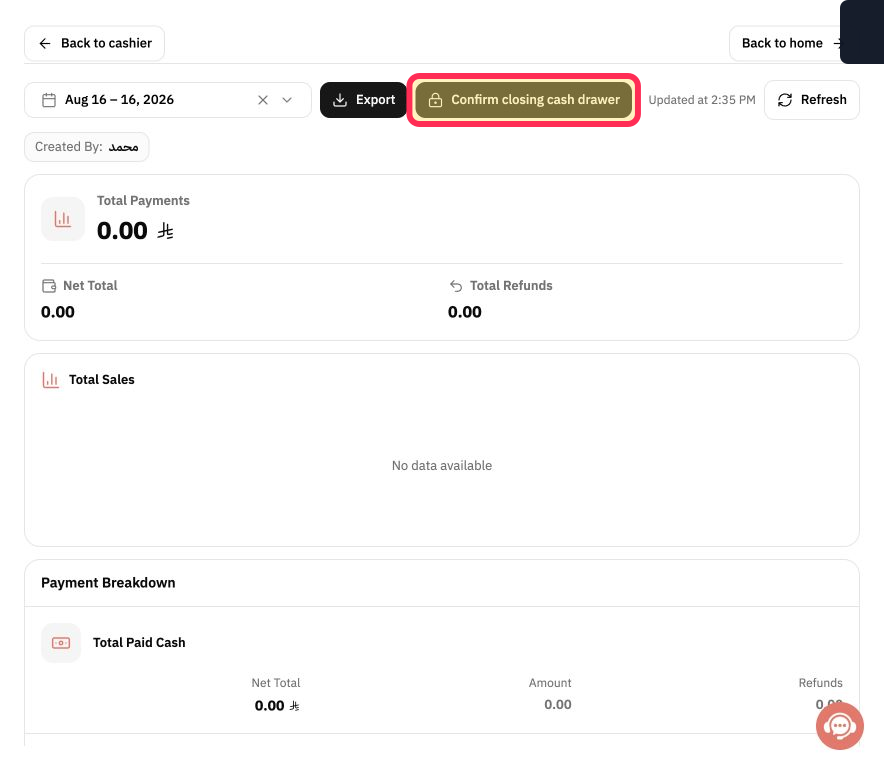The image size is (884, 770).
Task: Click the calendar icon in date field
Action: pyautogui.click(x=49, y=100)
